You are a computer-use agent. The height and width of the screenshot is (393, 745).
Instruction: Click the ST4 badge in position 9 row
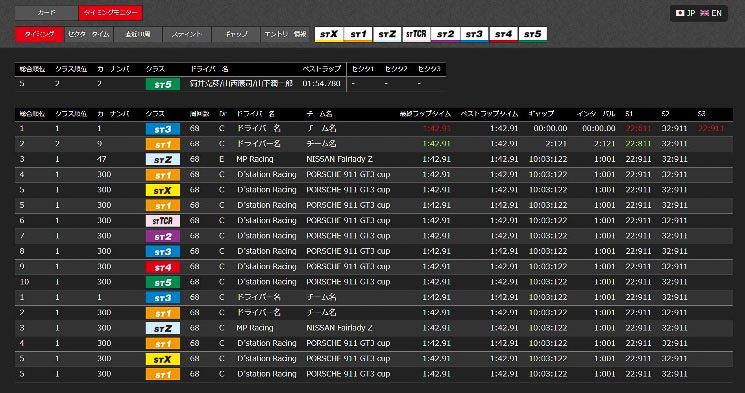(163, 267)
